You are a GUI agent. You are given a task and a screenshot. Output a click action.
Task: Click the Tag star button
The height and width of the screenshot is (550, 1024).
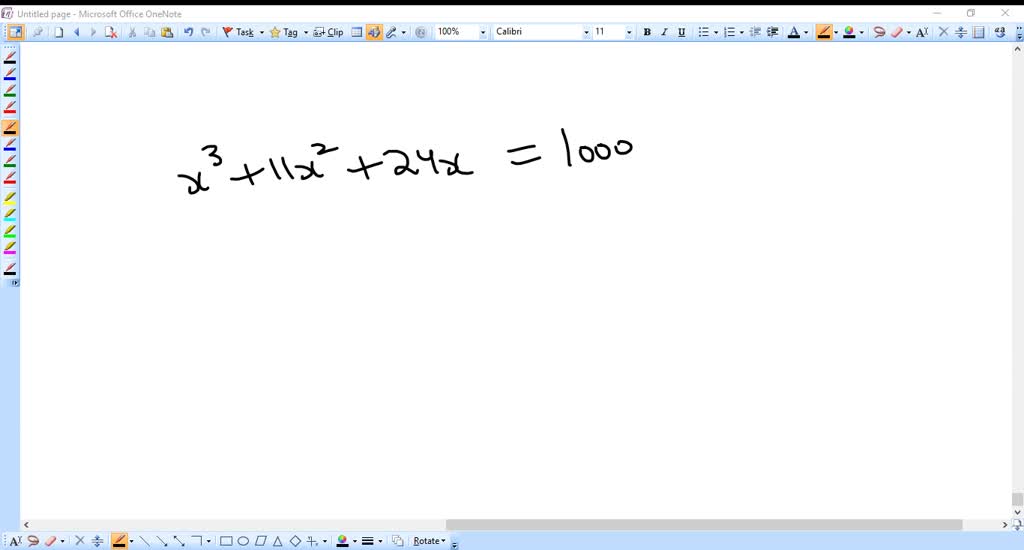(283, 32)
